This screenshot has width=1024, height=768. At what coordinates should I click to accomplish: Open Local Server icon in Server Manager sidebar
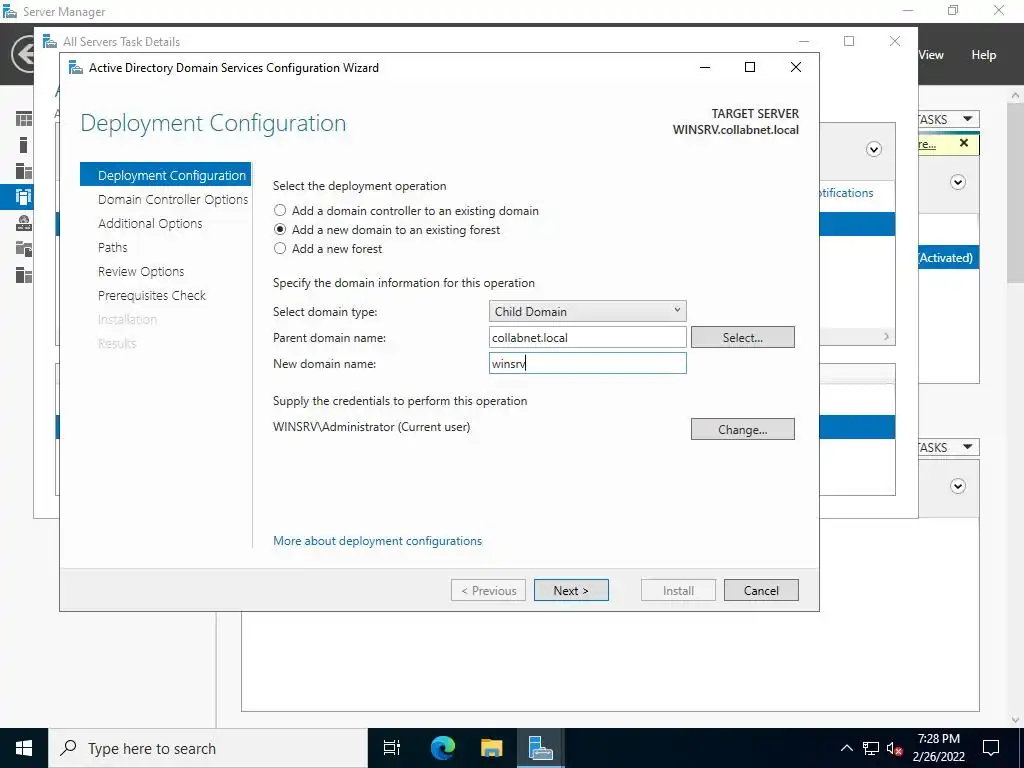pyautogui.click(x=24, y=144)
